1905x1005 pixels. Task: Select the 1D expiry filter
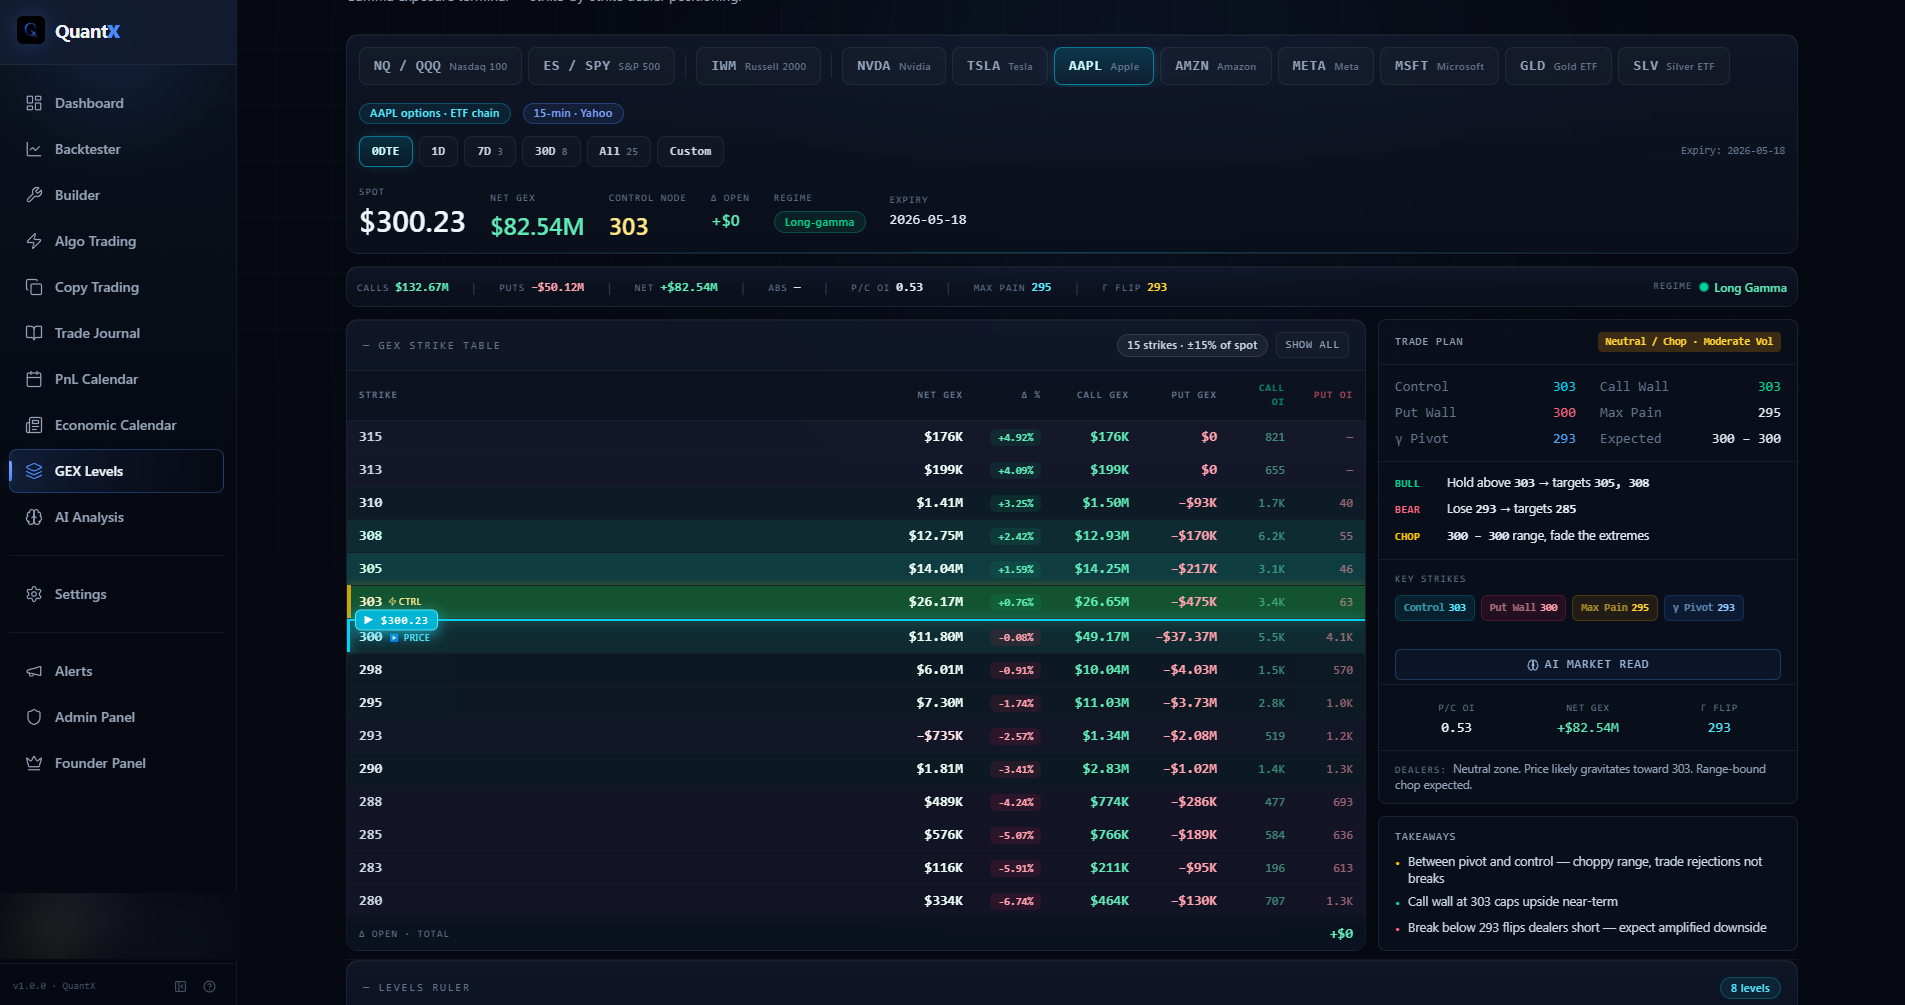click(438, 151)
